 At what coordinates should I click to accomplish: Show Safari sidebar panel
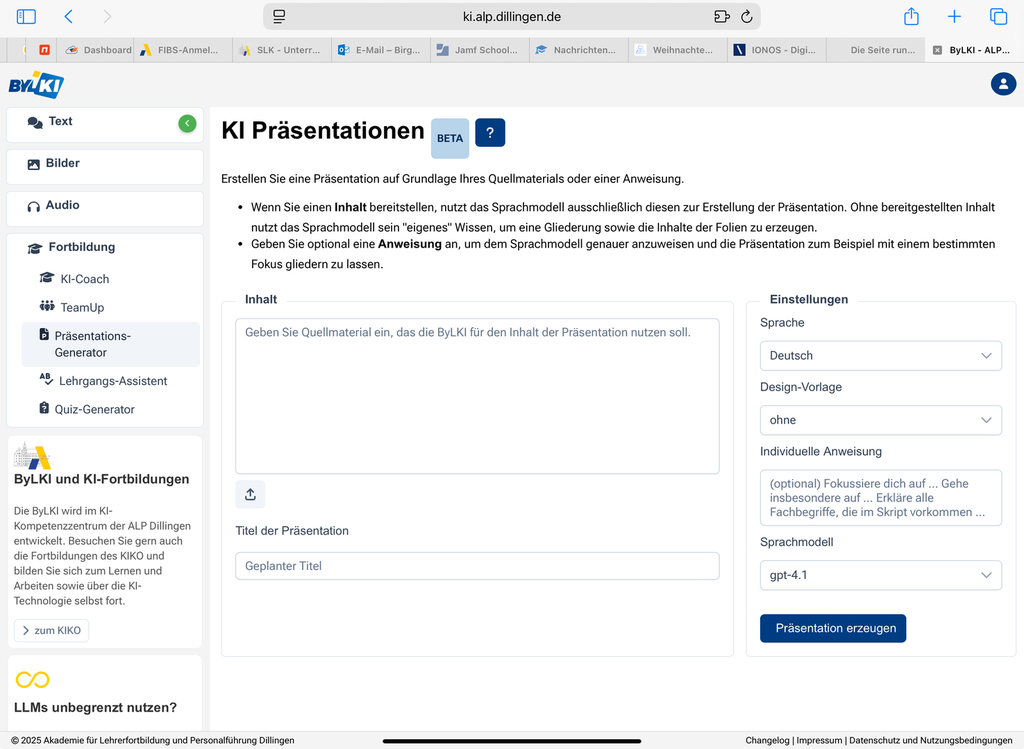pos(26,17)
